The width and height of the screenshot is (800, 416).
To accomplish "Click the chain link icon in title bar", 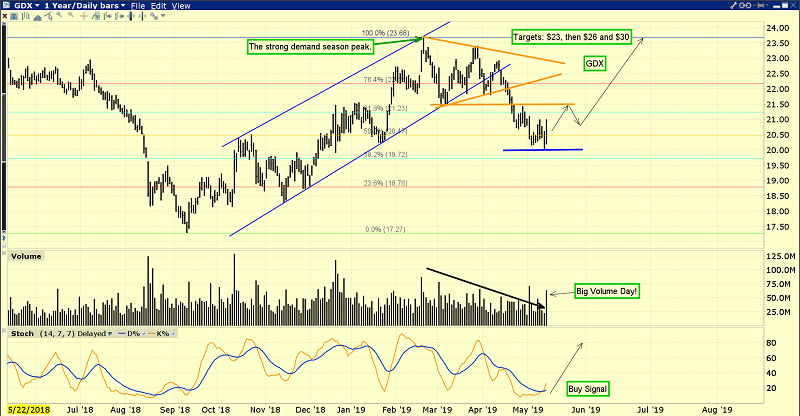I will pos(745,5).
